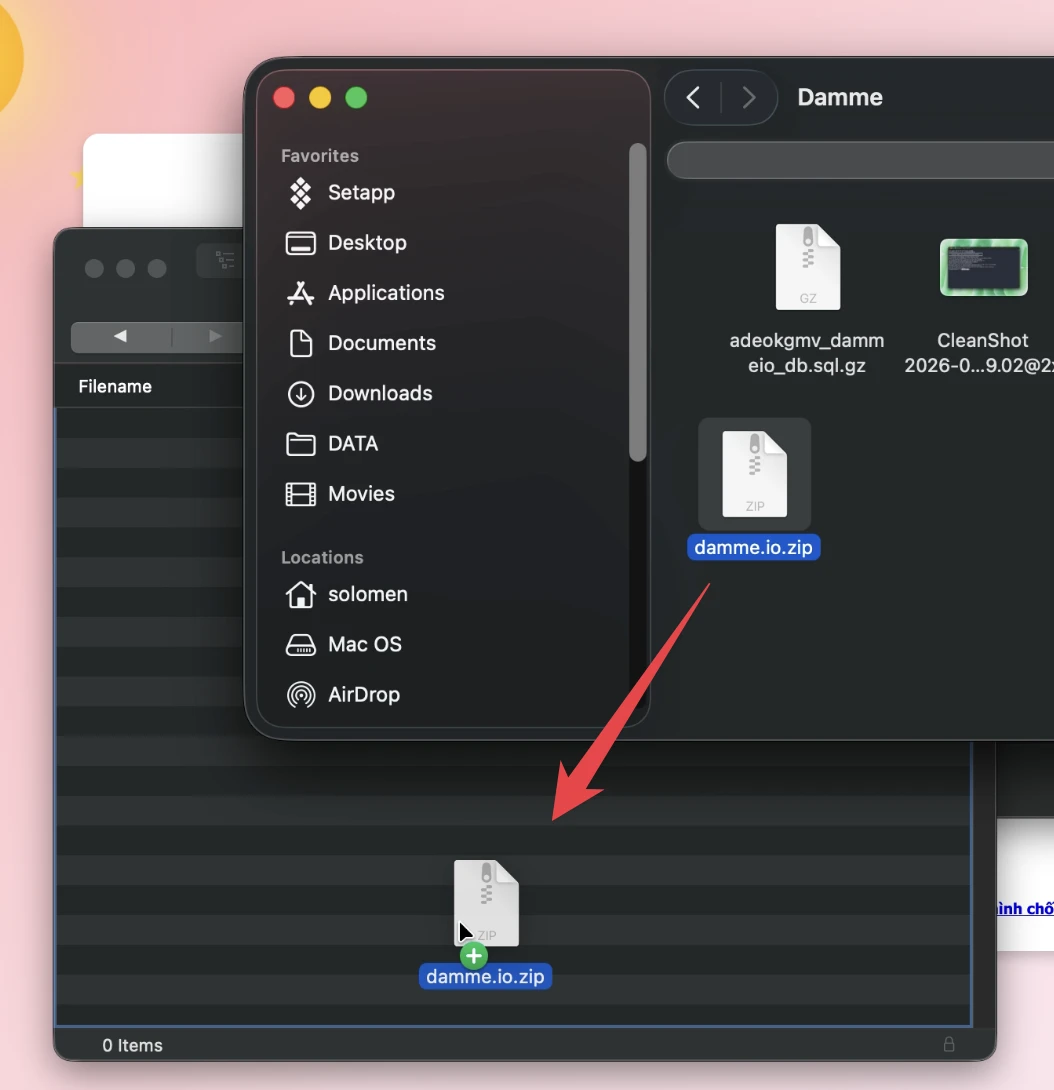Viewport: 1054px width, 1090px height.
Task: Click the Finder sidebar scrollbar
Action: [x=638, y=302]
